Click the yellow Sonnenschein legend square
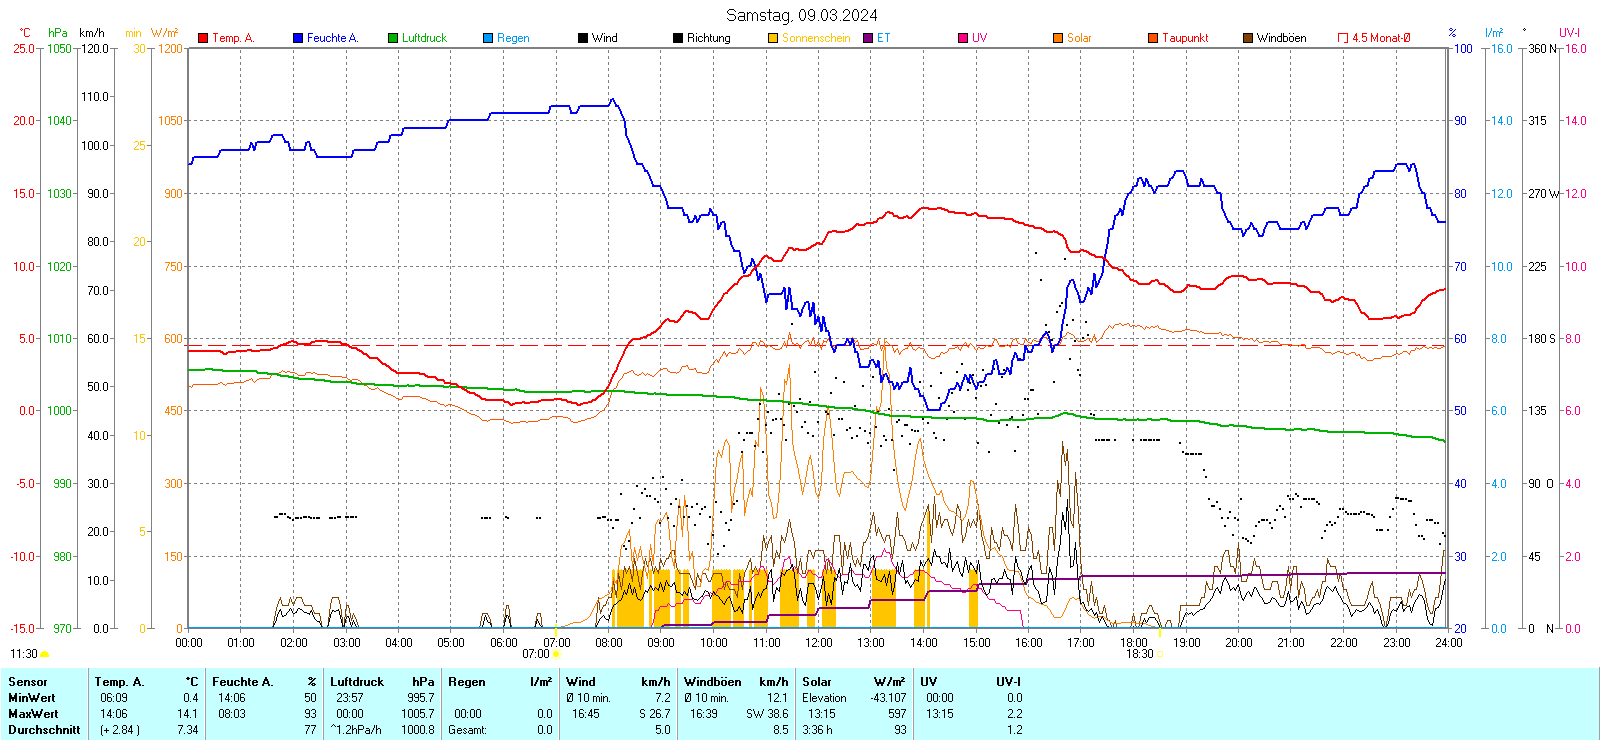The width and height of the screenshot is (1600, 740). tap(773, 38)
